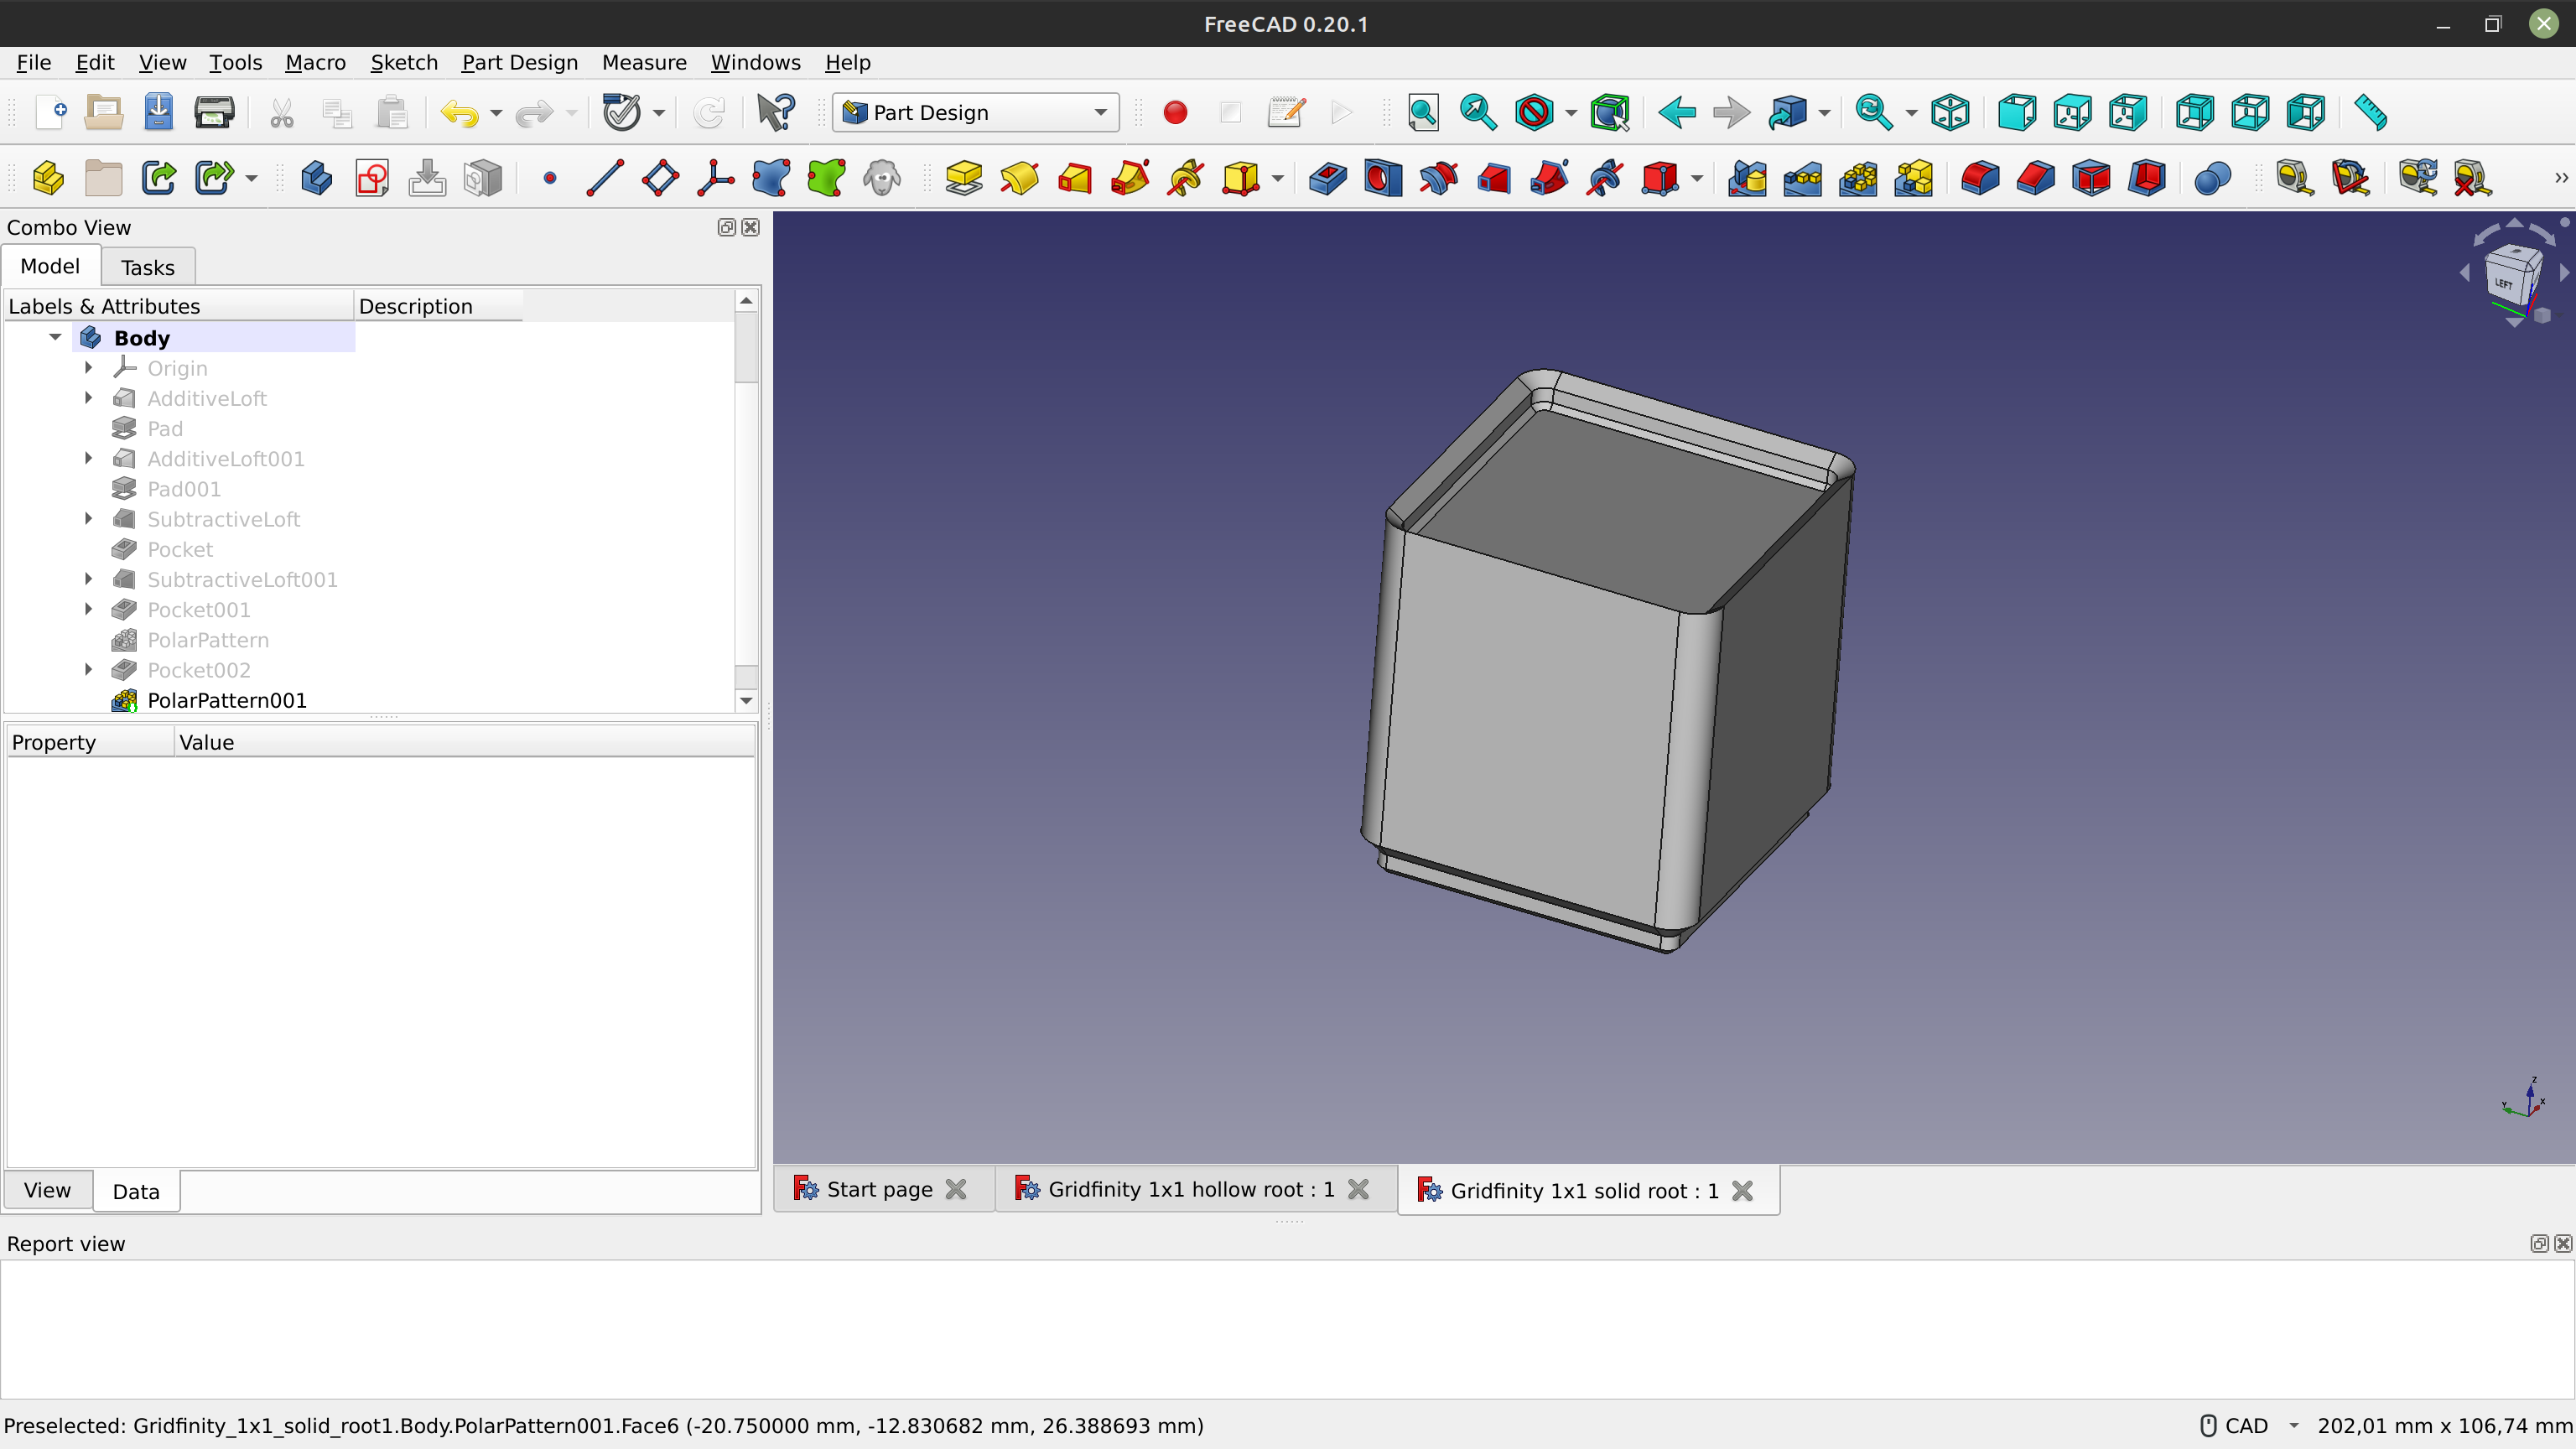Open the additive primitive dropdown arrow

(x=1271, y=178)
